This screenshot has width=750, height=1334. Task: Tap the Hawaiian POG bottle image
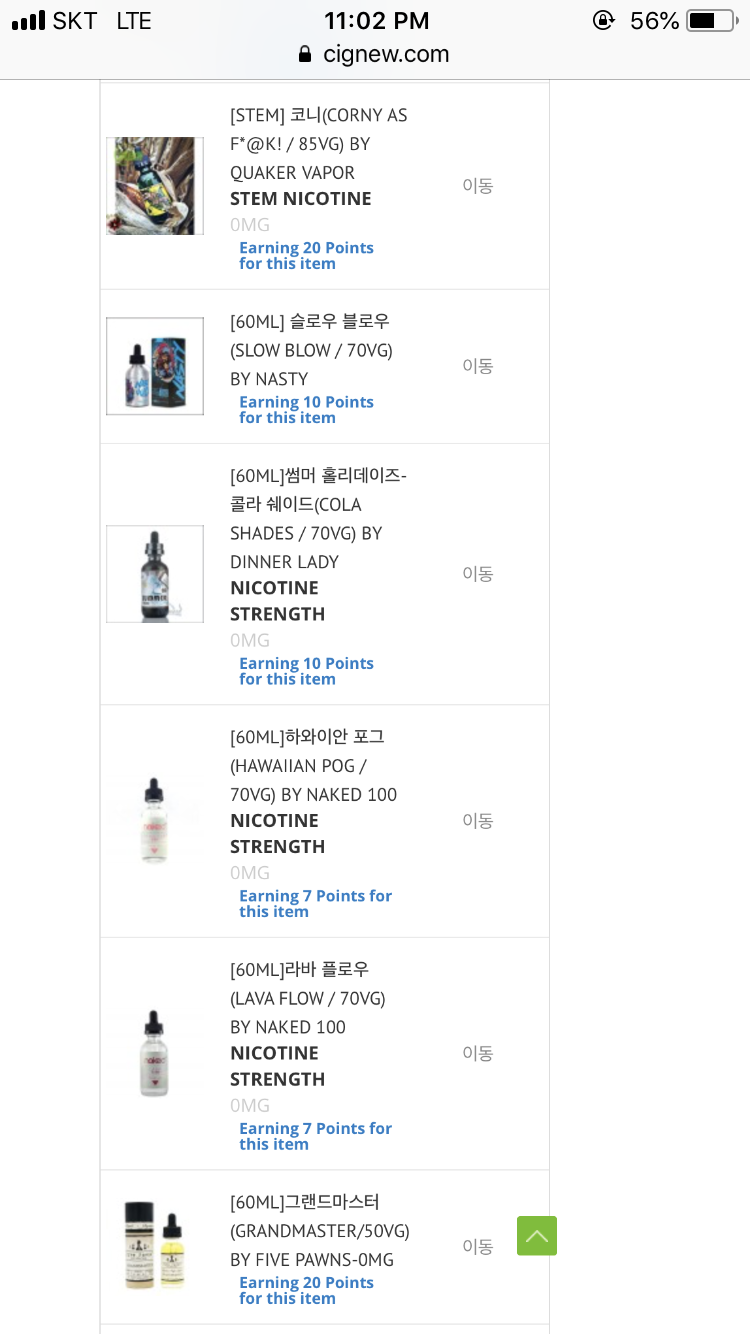click(x=155, y=821)
